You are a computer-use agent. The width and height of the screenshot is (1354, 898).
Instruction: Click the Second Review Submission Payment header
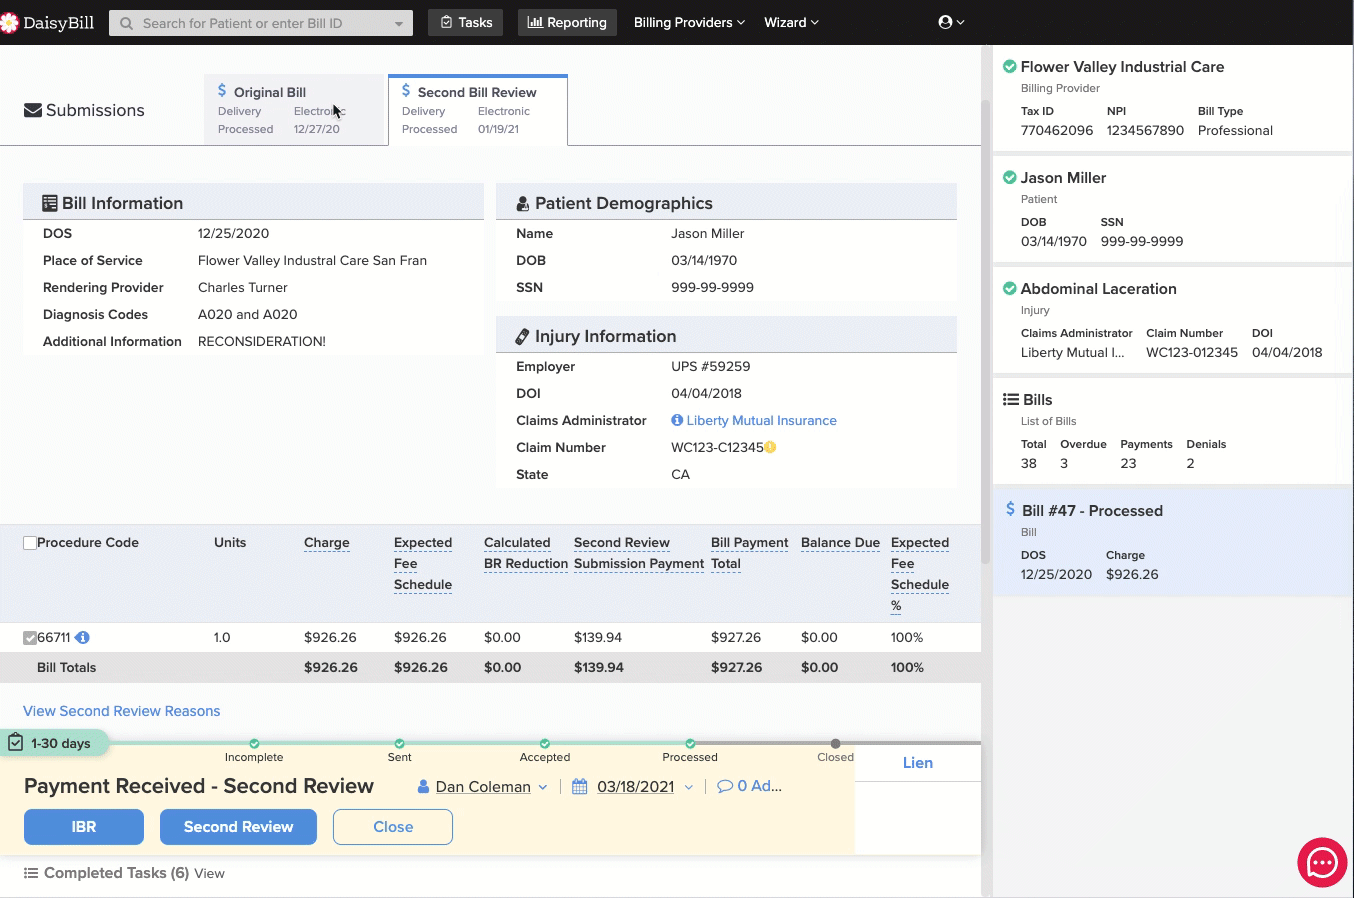coord(639,553)
